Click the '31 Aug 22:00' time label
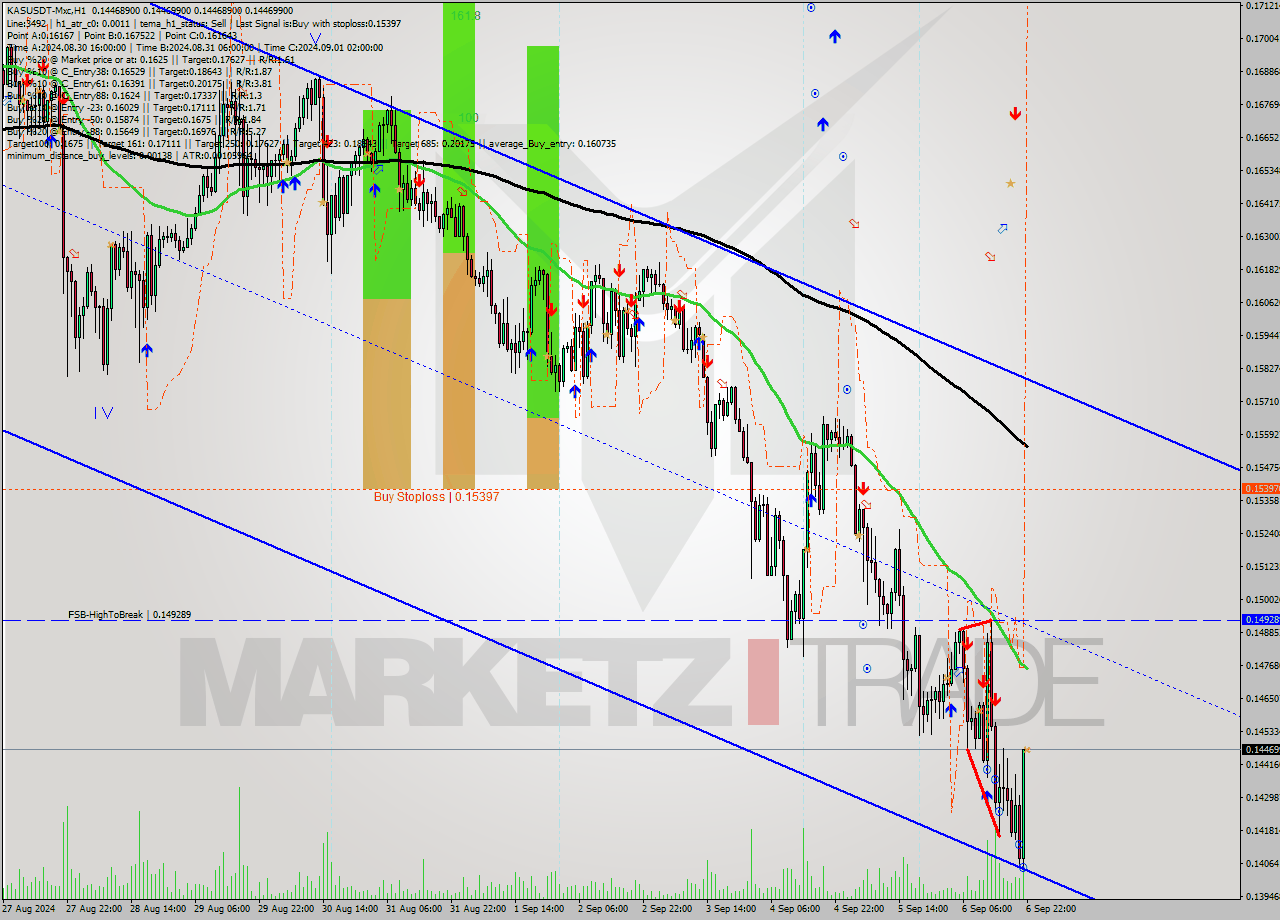The image size is (1280, 920). tap(479, 910)
